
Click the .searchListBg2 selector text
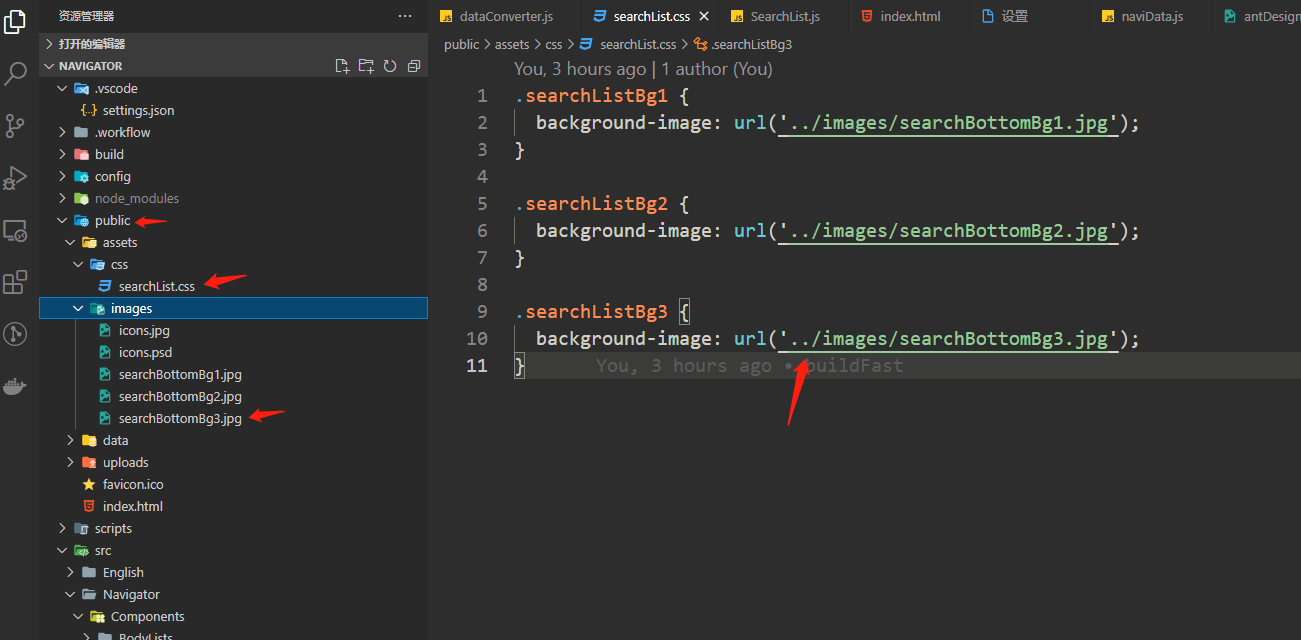coord(591,204)
